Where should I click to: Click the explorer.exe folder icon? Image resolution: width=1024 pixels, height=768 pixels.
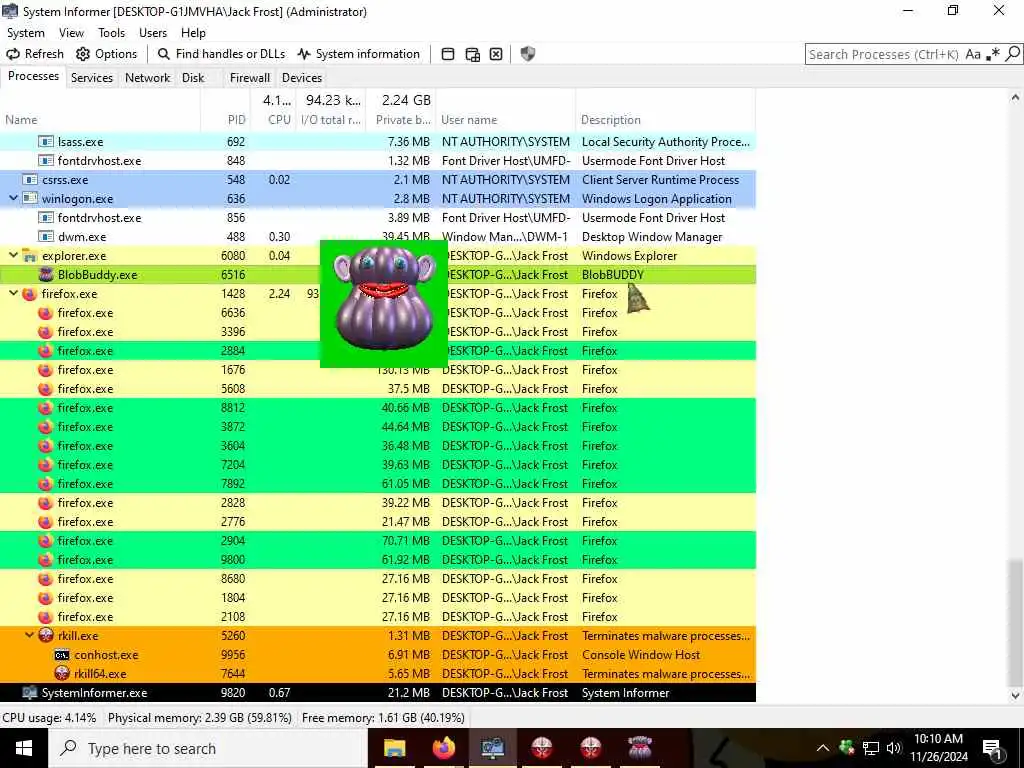29,255
